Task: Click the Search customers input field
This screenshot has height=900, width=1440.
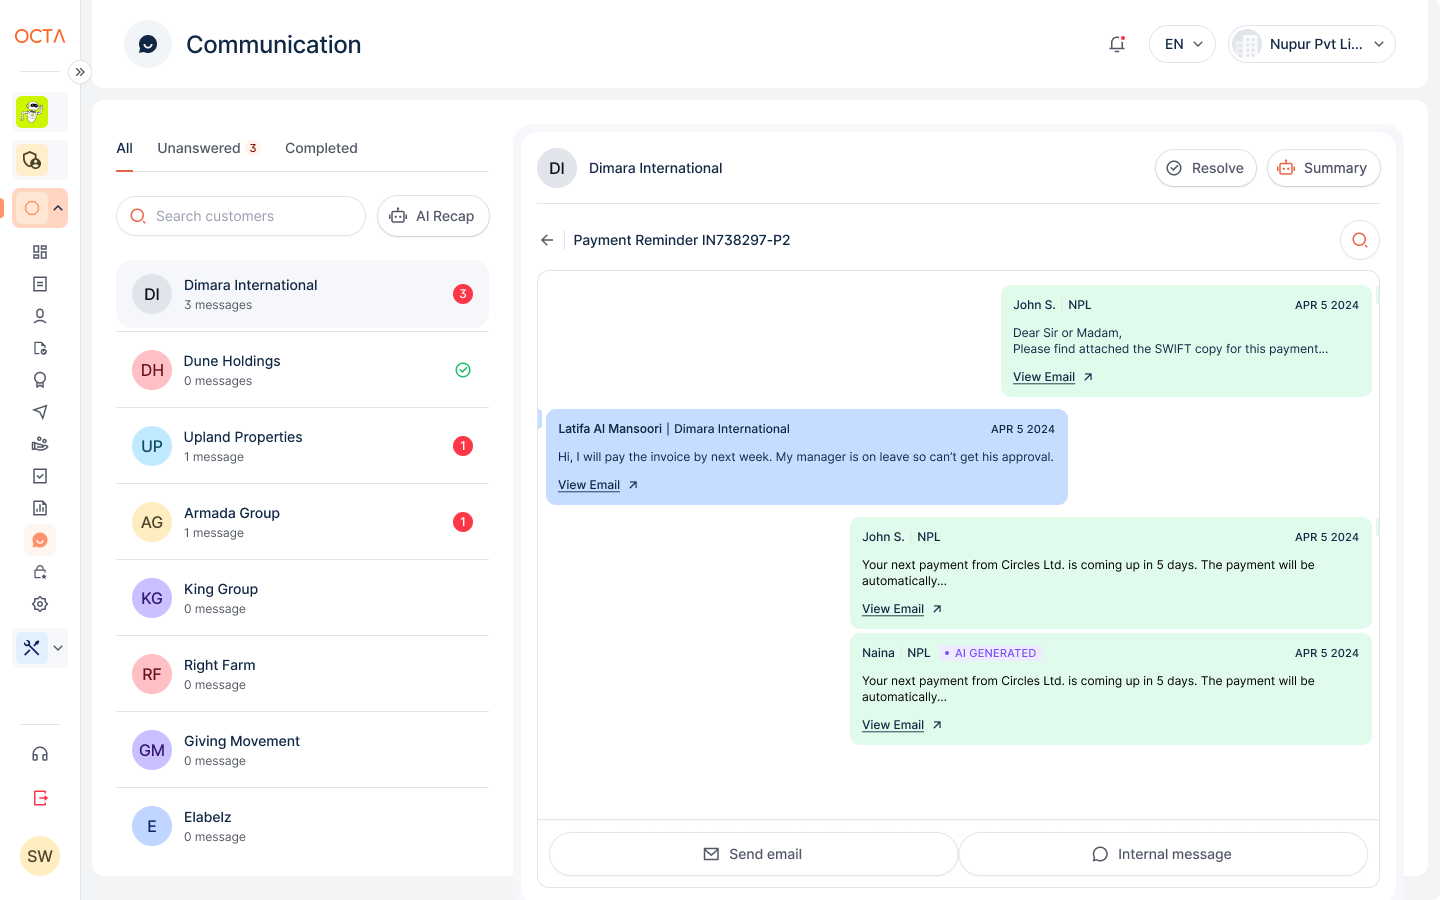Action: pyautogui.click(x=241, y=216)
